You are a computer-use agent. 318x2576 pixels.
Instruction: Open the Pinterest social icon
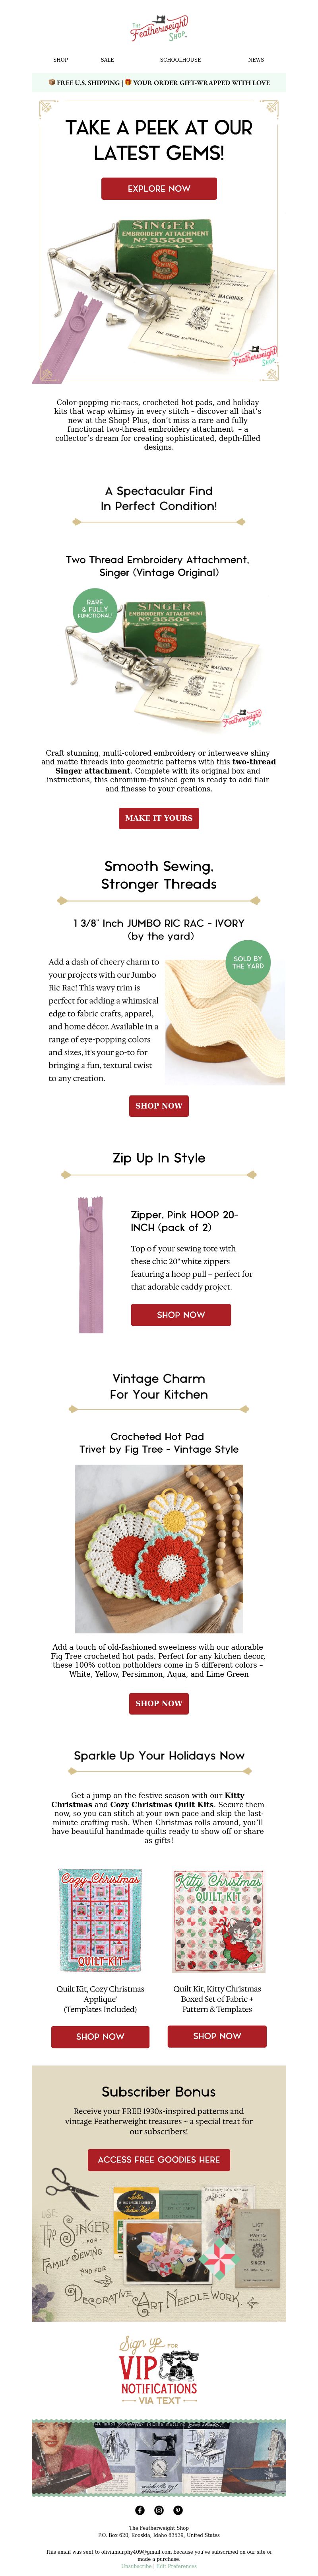pos(178,2510)
